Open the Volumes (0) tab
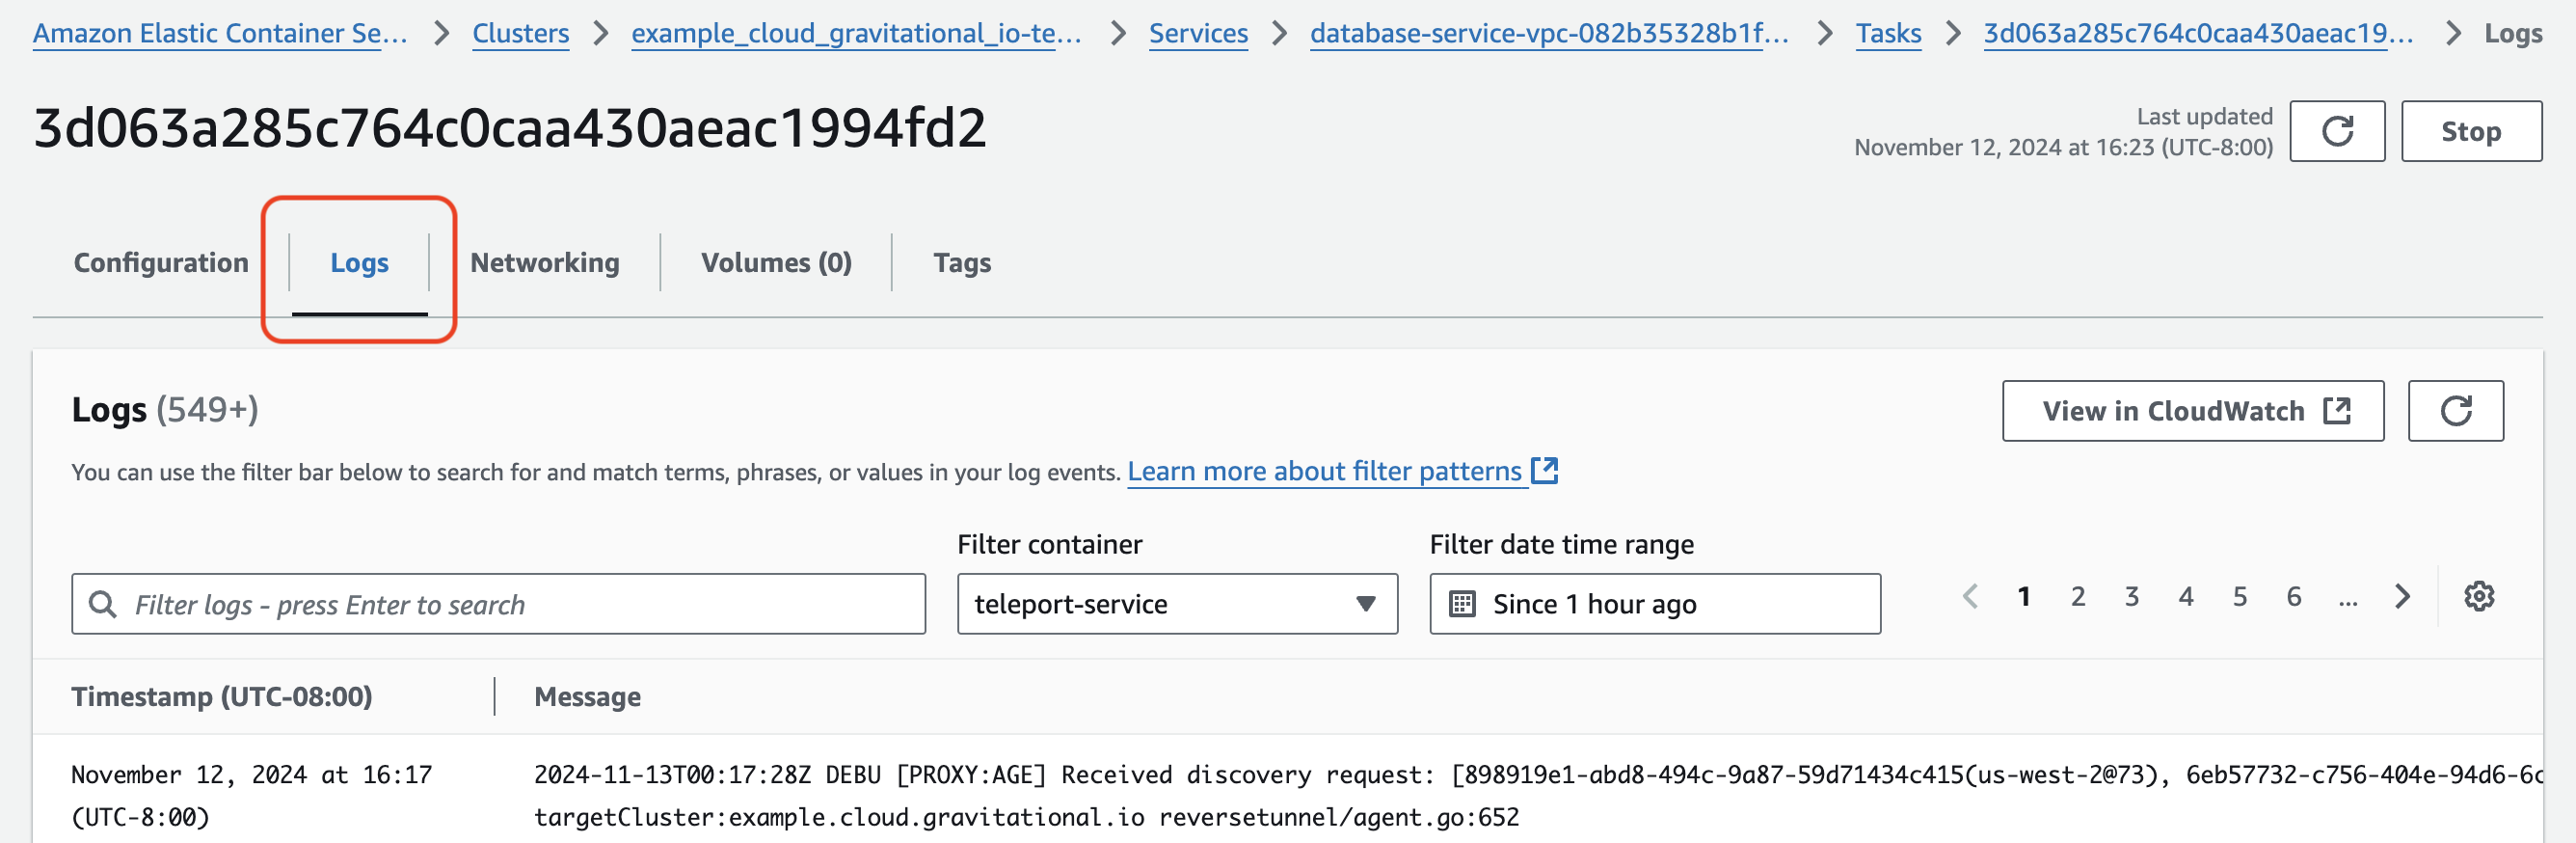The height and width of the screenshot is (843, 2576). click(776, 263)
